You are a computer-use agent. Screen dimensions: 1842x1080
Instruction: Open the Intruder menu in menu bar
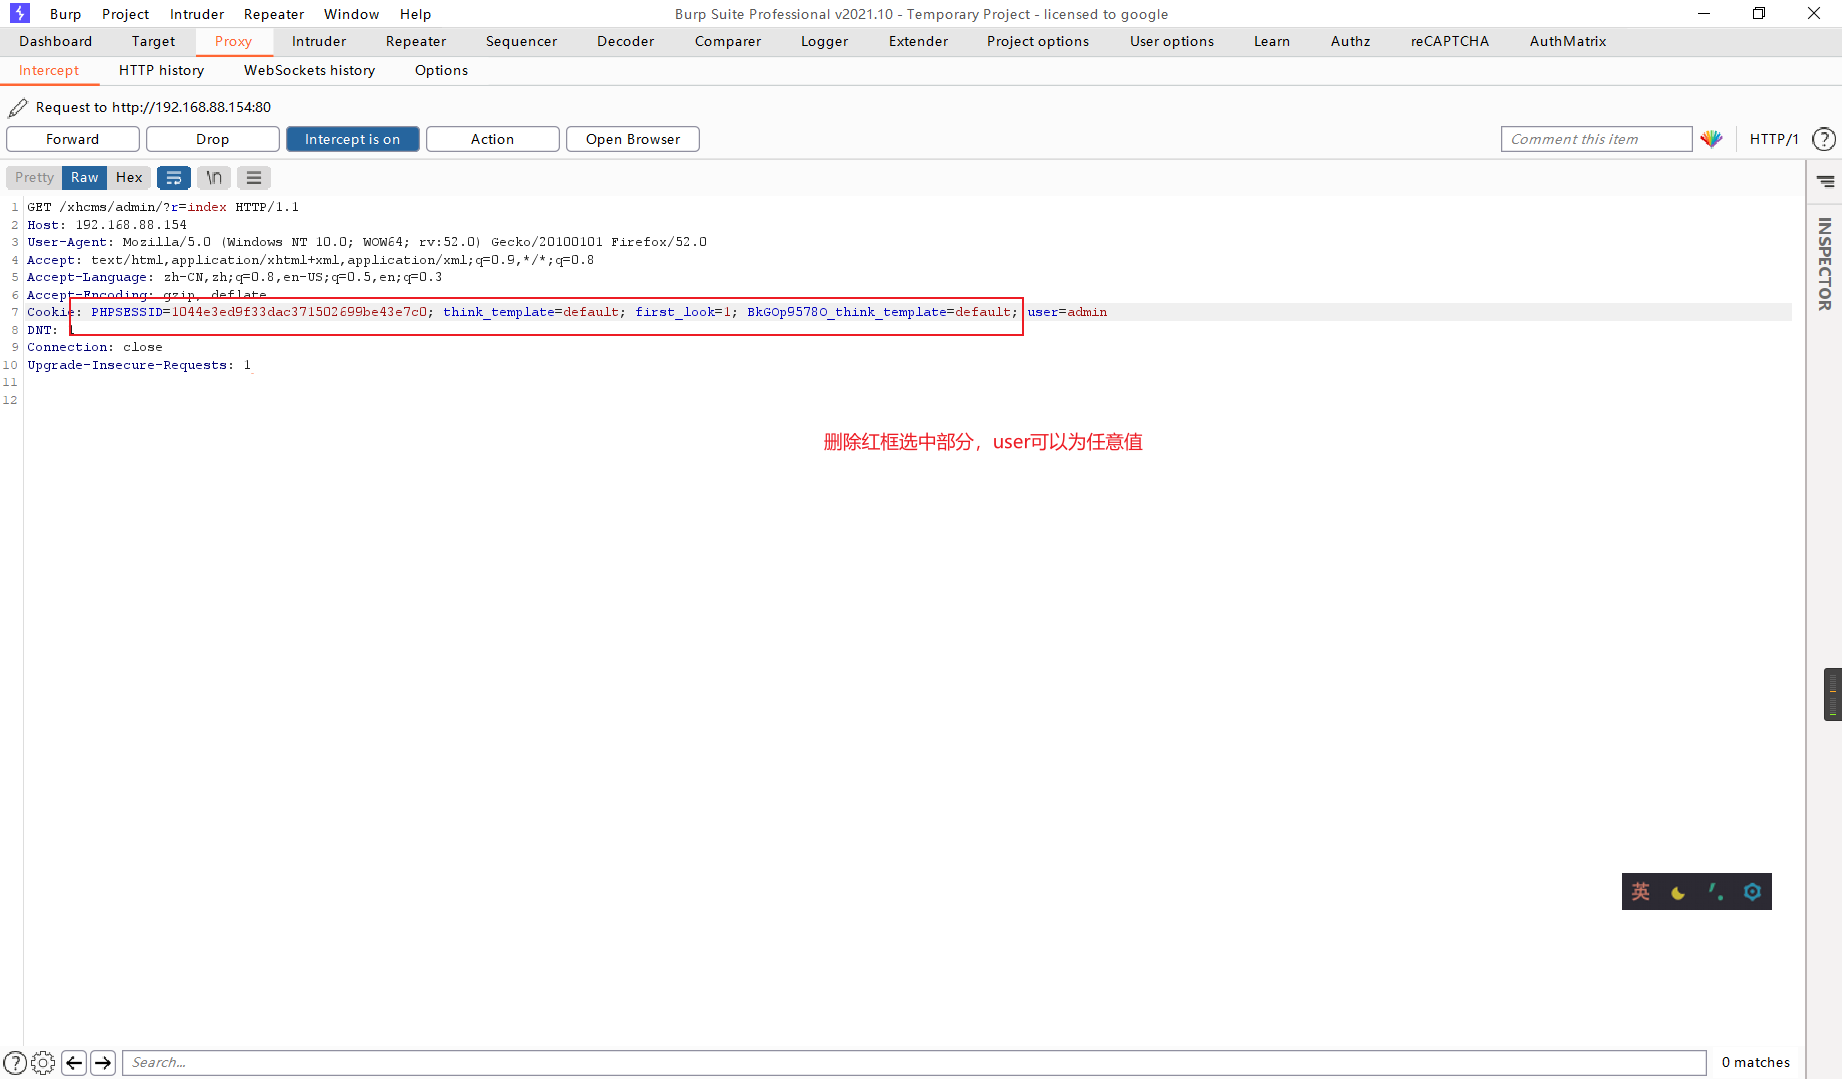point(197,14)
